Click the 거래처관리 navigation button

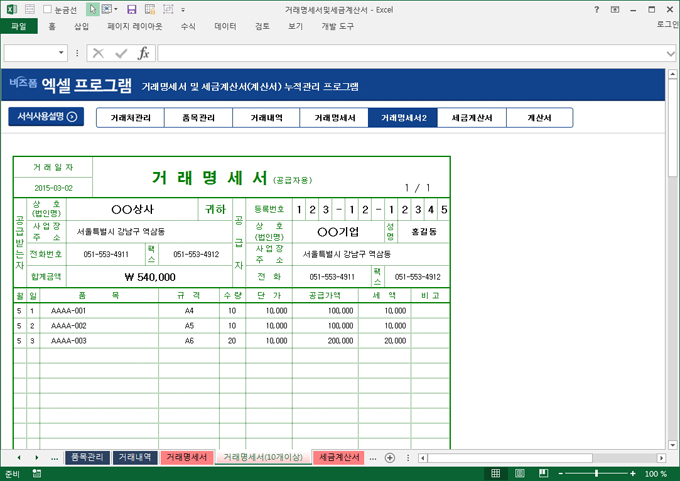pos(131,118)
